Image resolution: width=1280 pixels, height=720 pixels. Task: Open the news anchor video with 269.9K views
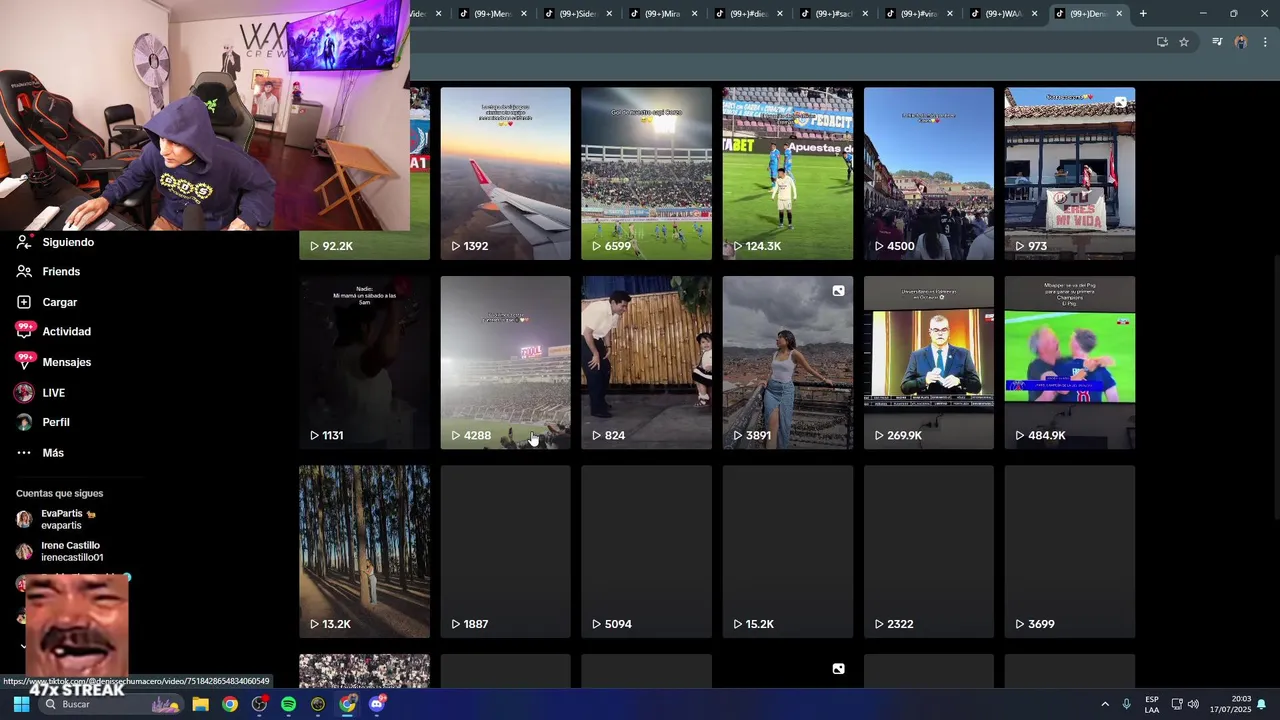929,362
